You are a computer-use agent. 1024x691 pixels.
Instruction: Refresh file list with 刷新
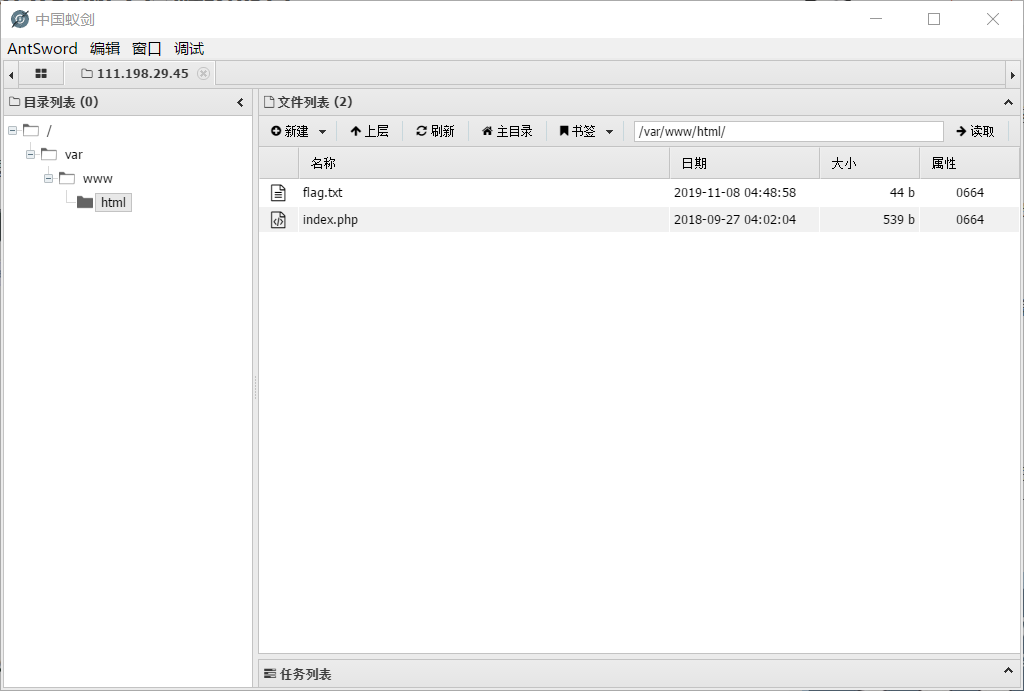[x=435, y=131]
